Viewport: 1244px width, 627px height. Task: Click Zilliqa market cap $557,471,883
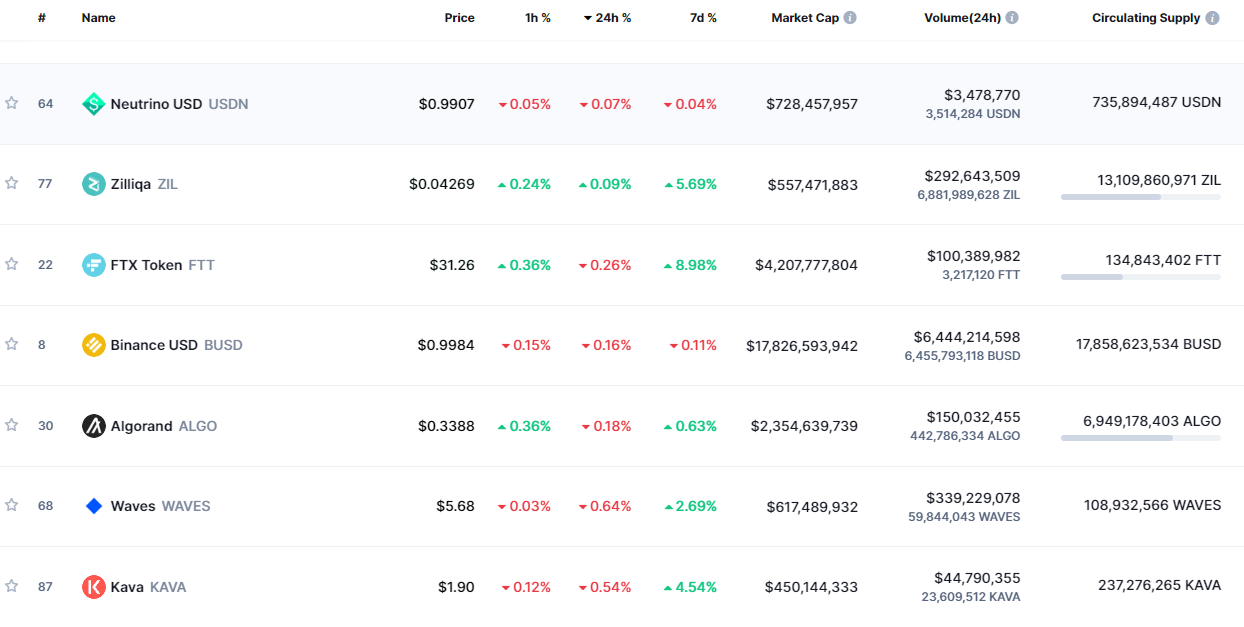[x=813, y=185]
